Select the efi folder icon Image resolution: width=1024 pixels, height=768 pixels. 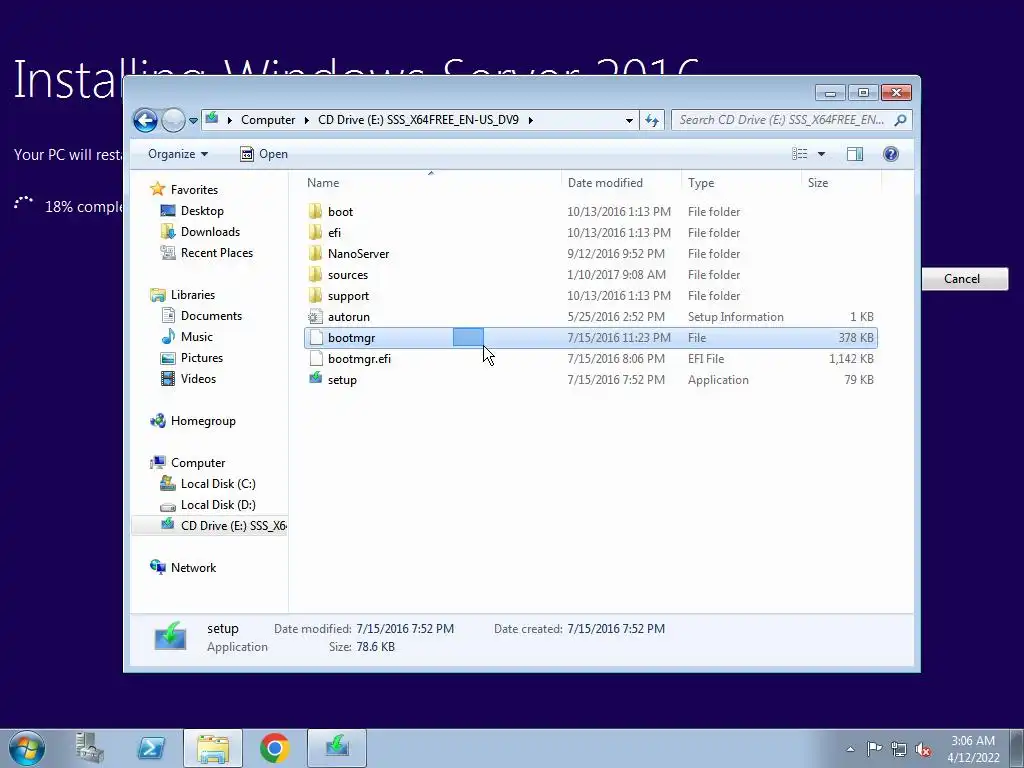click(315, 232)
